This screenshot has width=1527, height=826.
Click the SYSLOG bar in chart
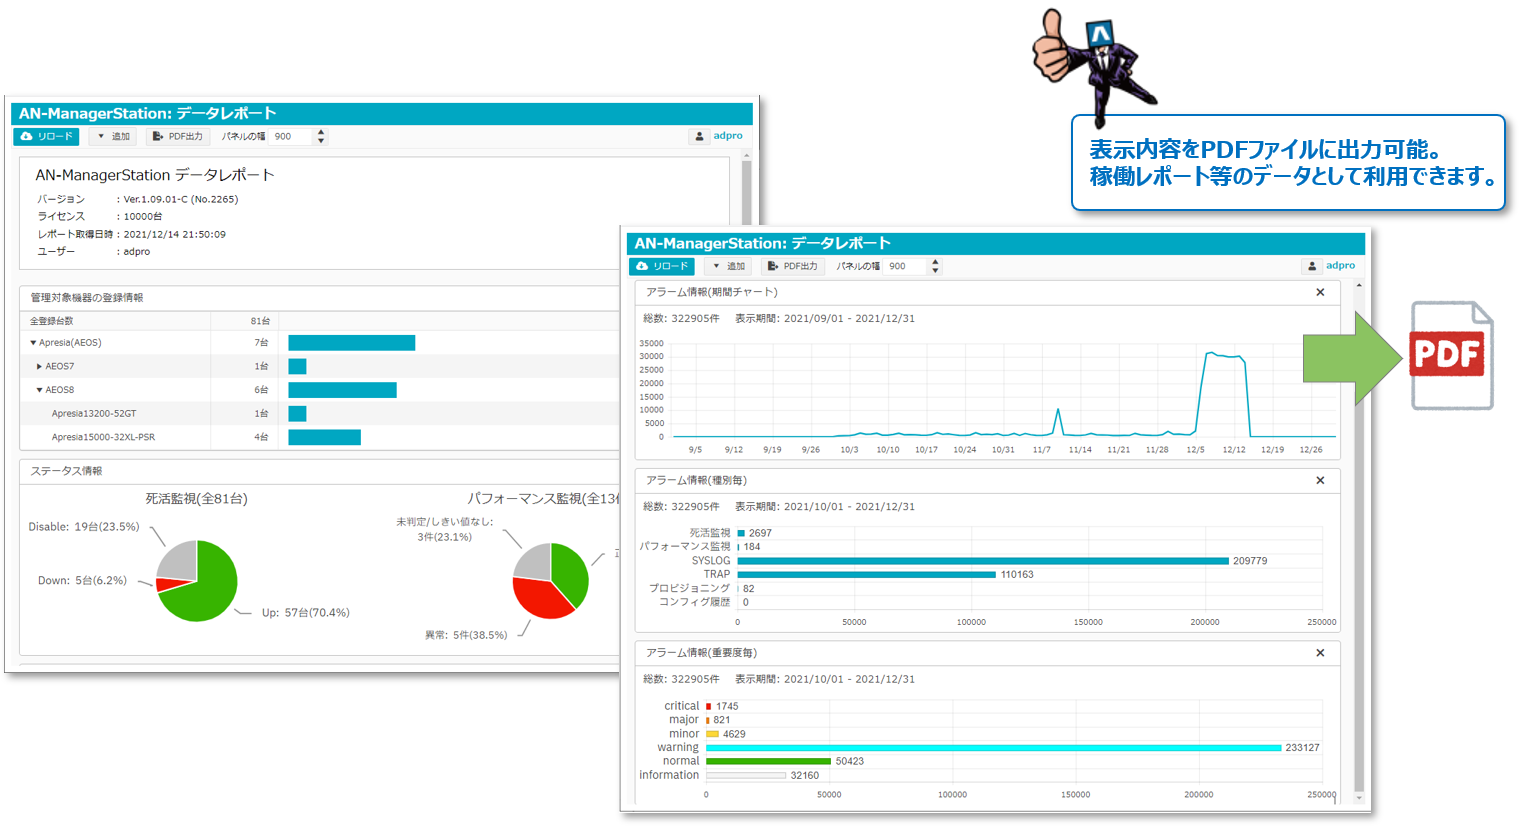[983, 561]
